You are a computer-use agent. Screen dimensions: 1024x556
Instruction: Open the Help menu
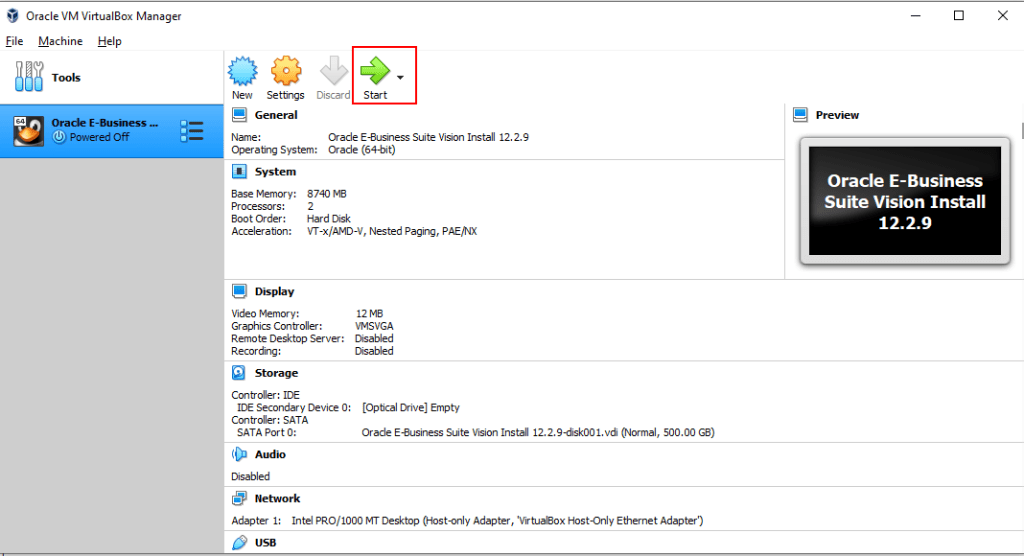[x=109, y=41]
